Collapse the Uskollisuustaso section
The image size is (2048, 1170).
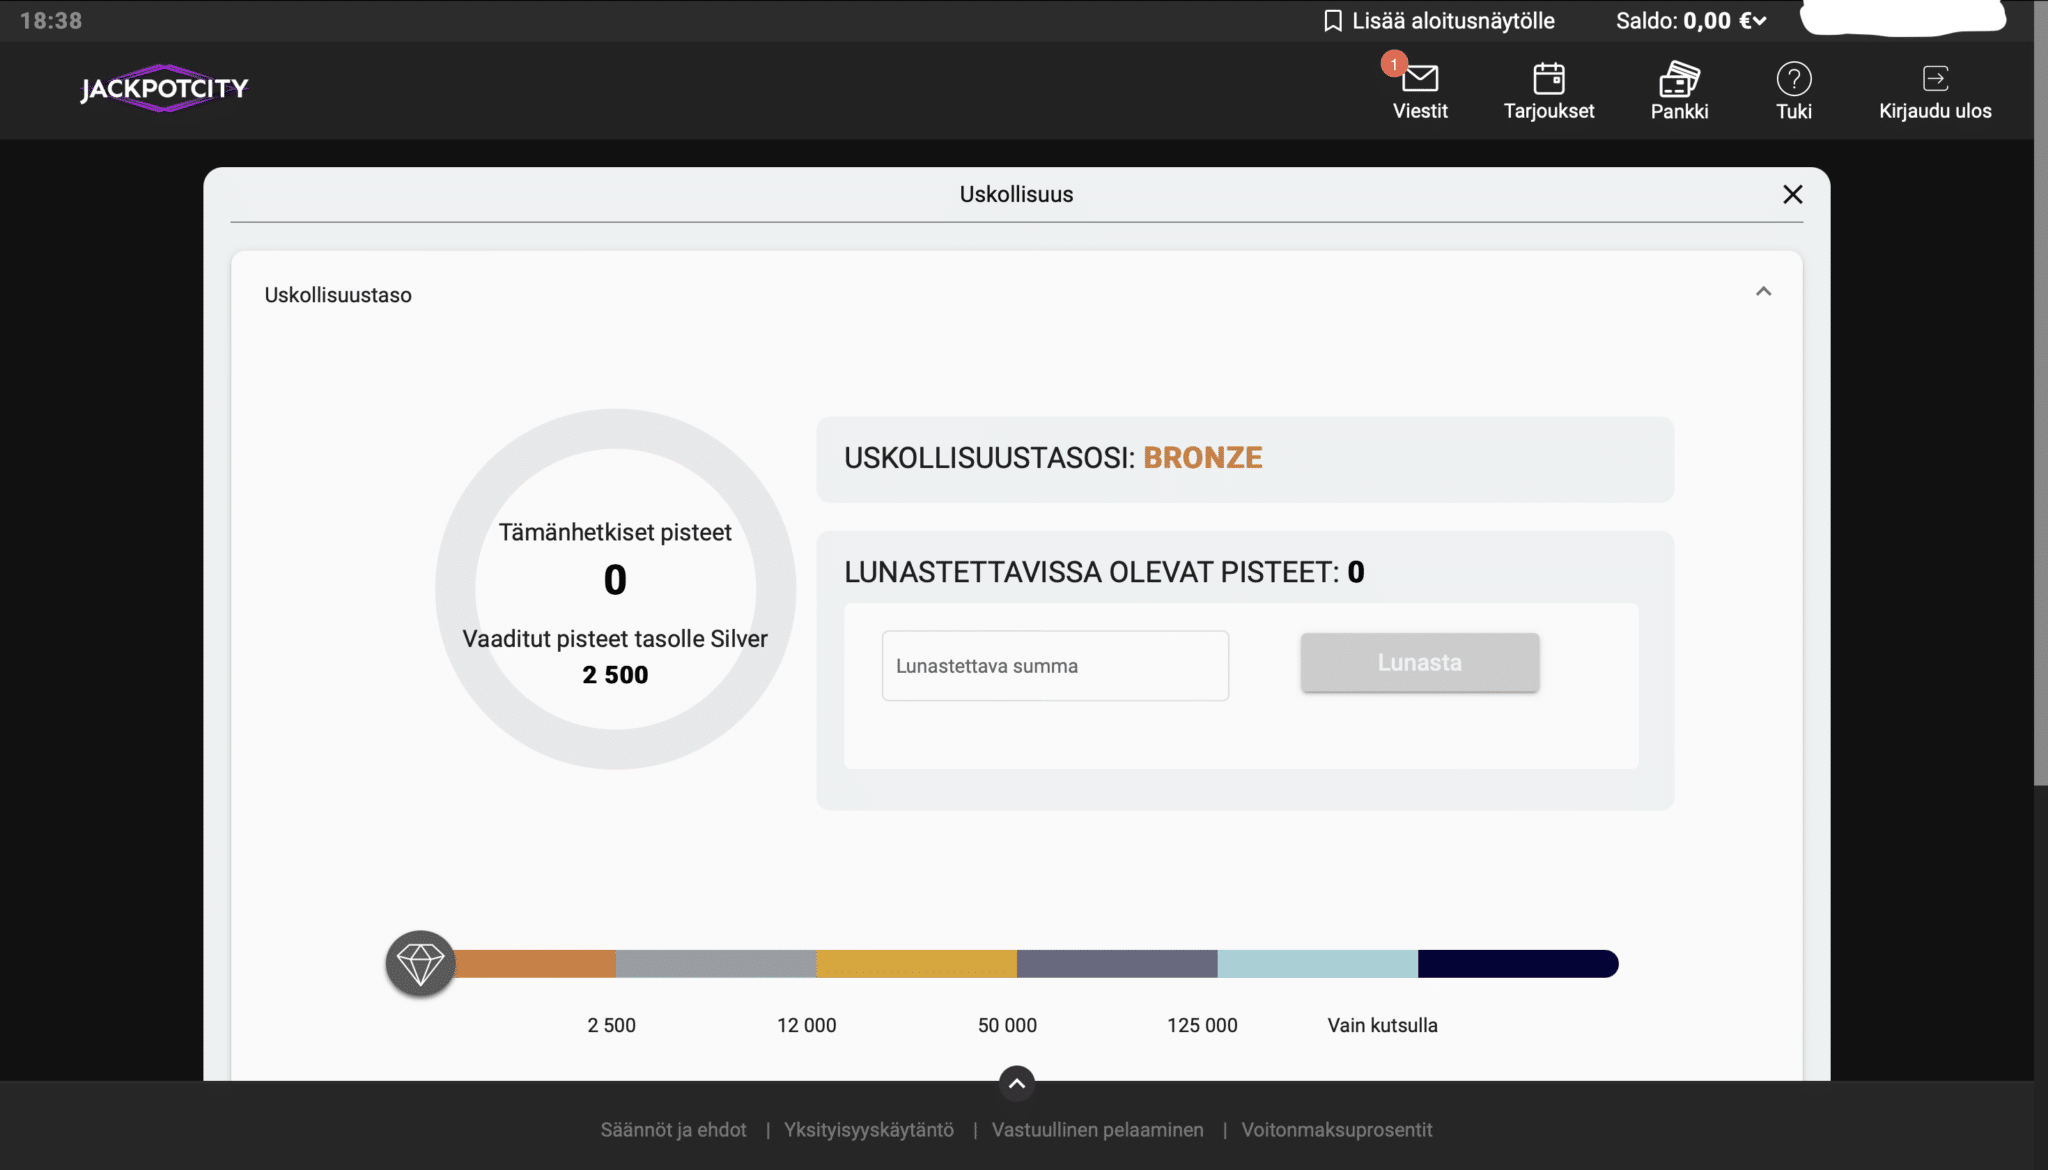pyautogui.click(x=1764, y=292)
